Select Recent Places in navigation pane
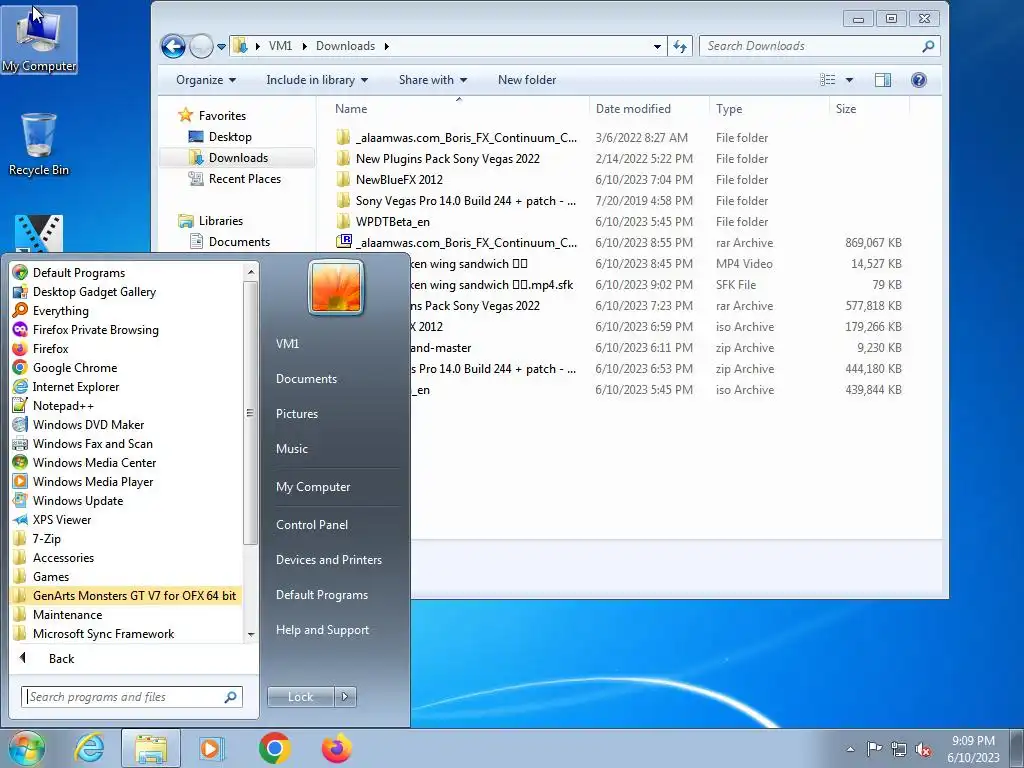 (244, 178)
